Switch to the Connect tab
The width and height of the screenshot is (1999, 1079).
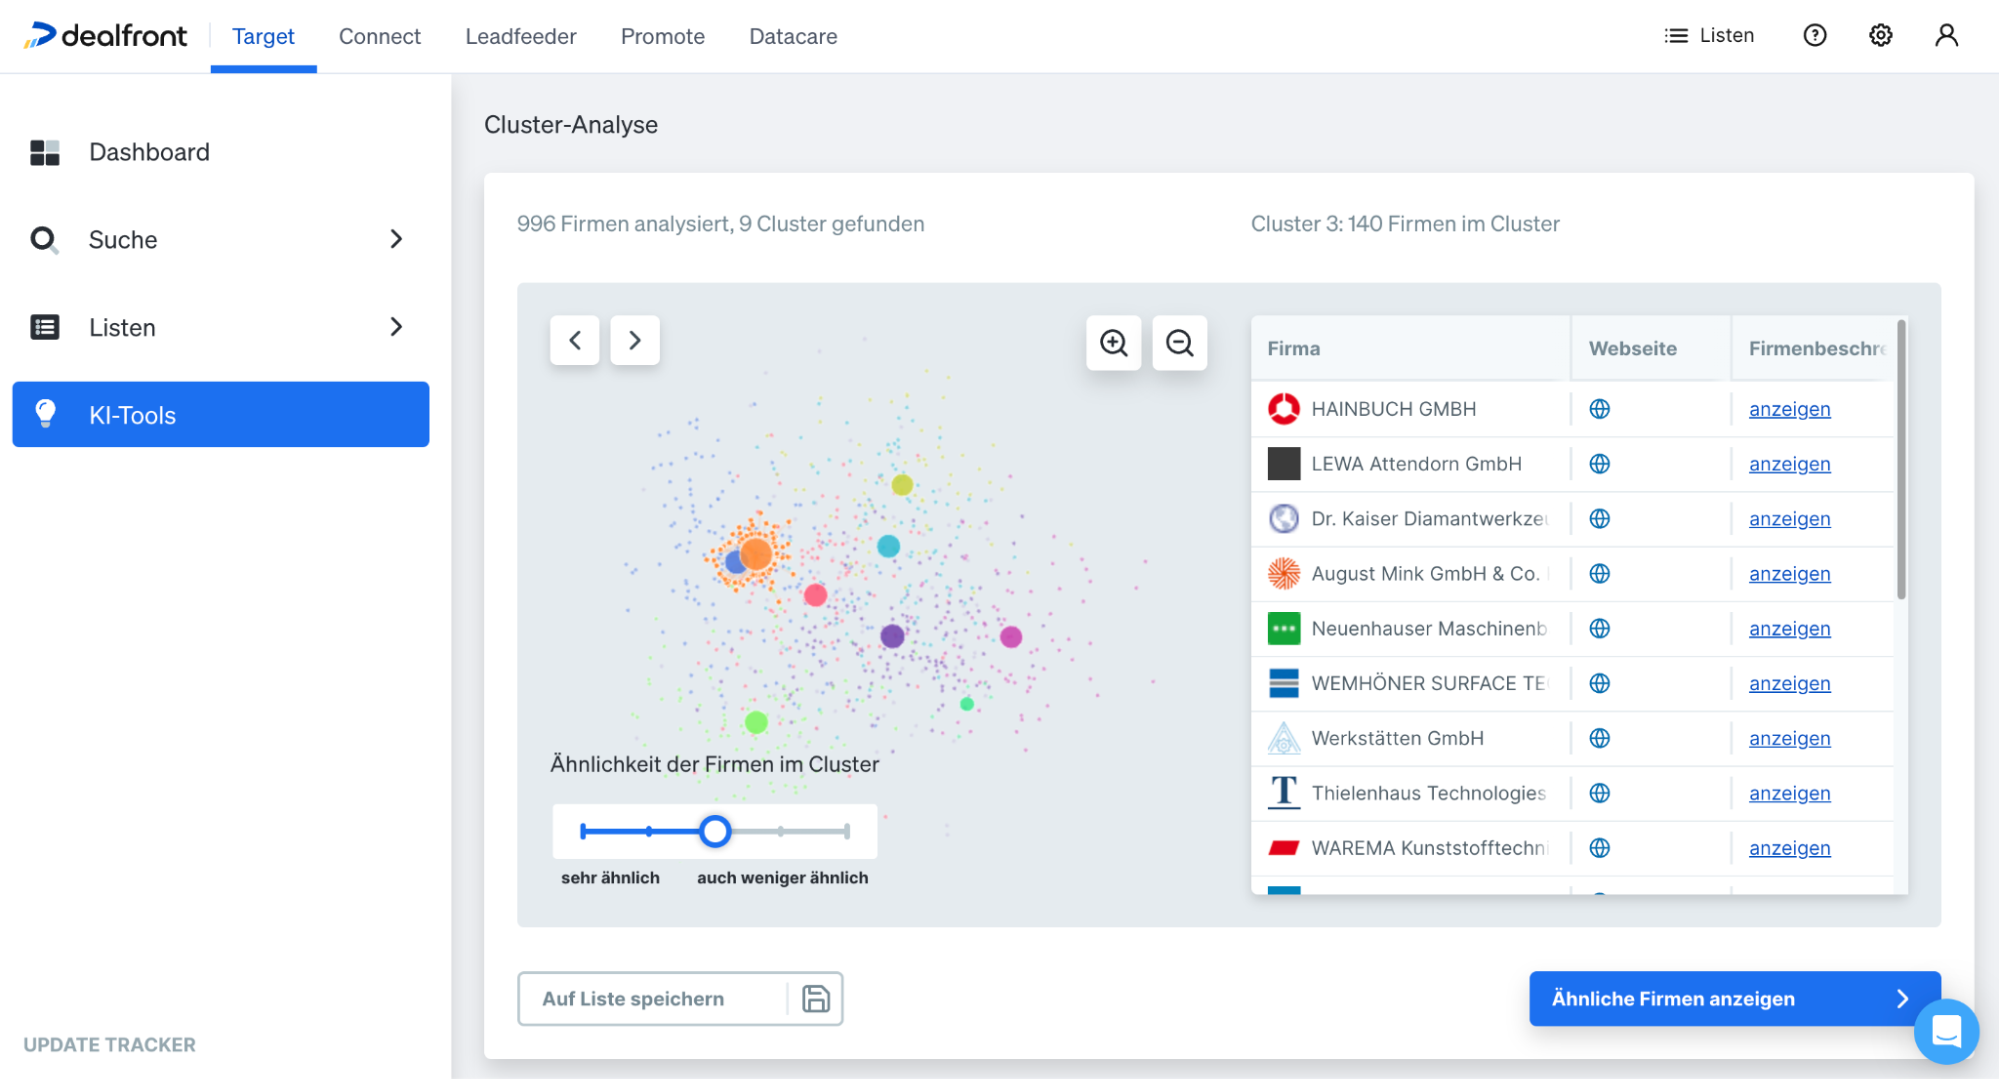[x=379, y=36]
